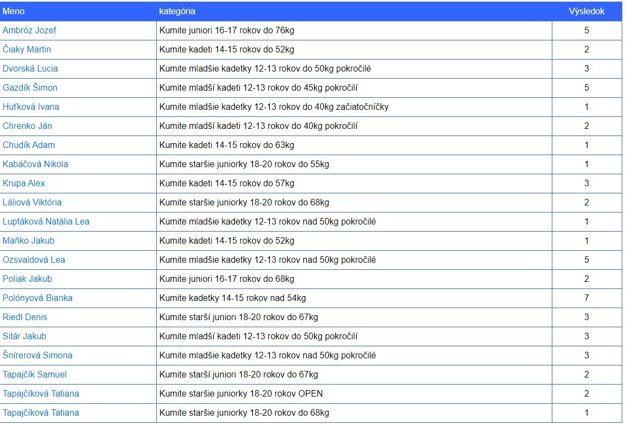Click Riedl Denis's category cell
This screenshot has height=425, width=625.
coord(354,317)
